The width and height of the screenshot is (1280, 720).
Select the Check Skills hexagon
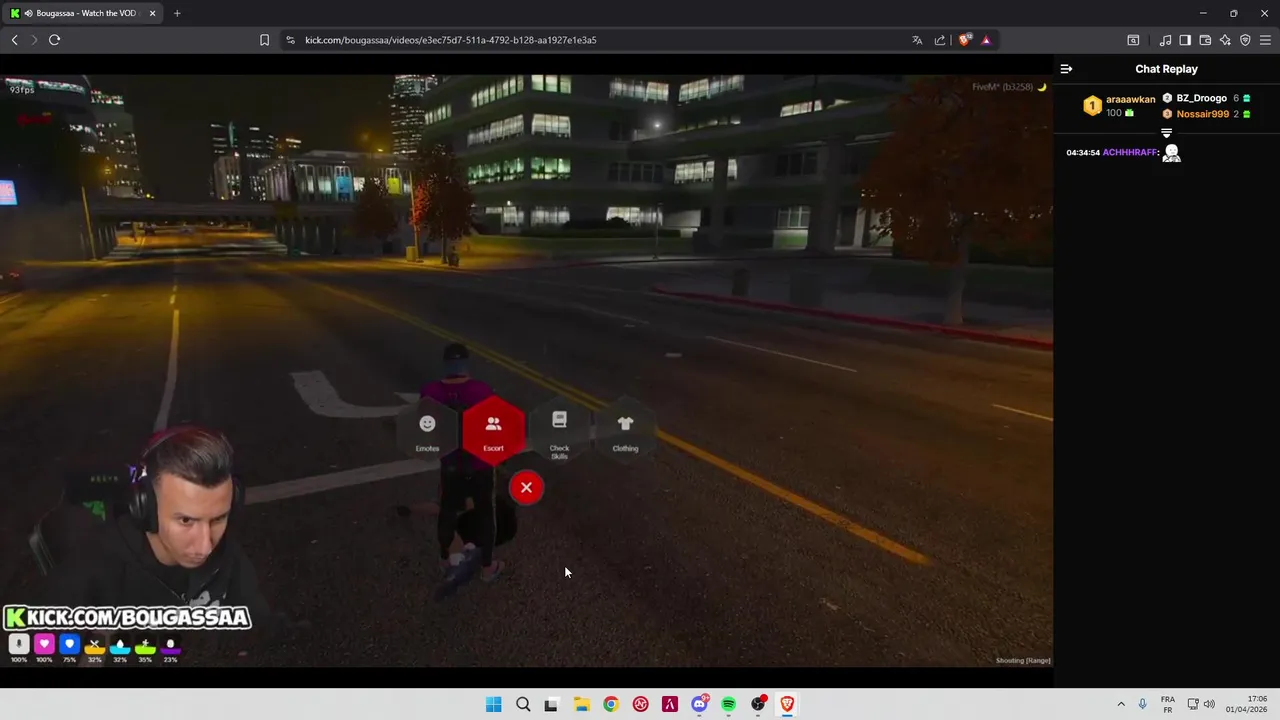coord(559,431)
